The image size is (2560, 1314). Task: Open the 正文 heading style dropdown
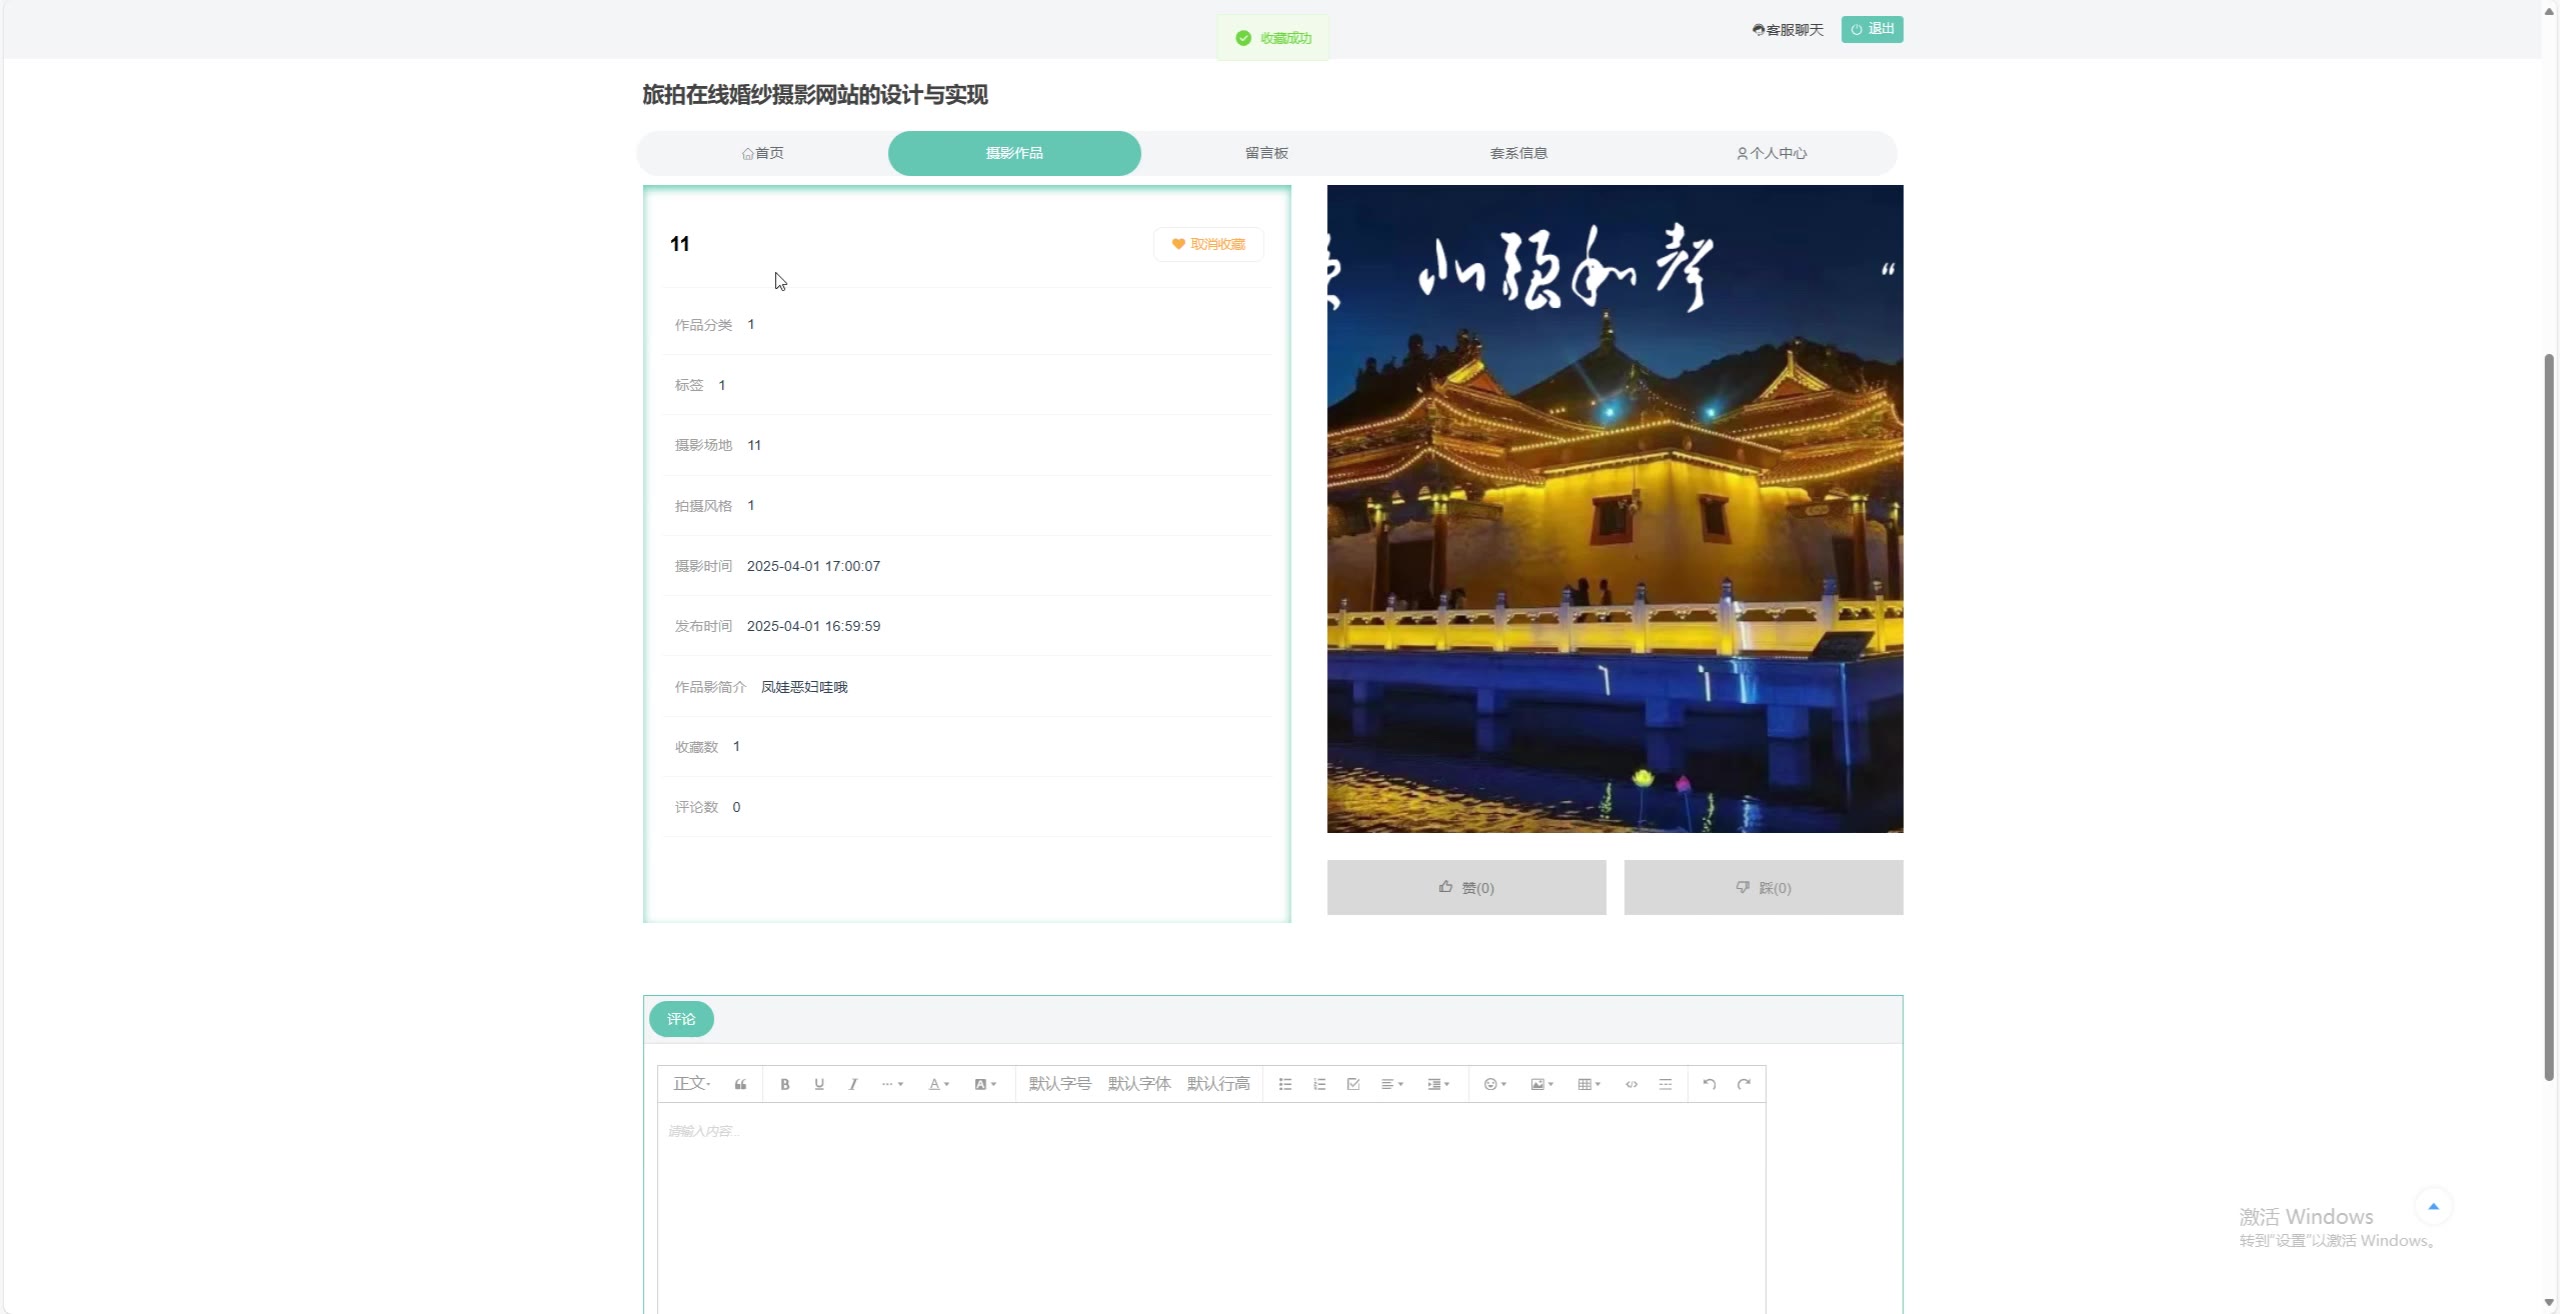[x=691, y=1084]
